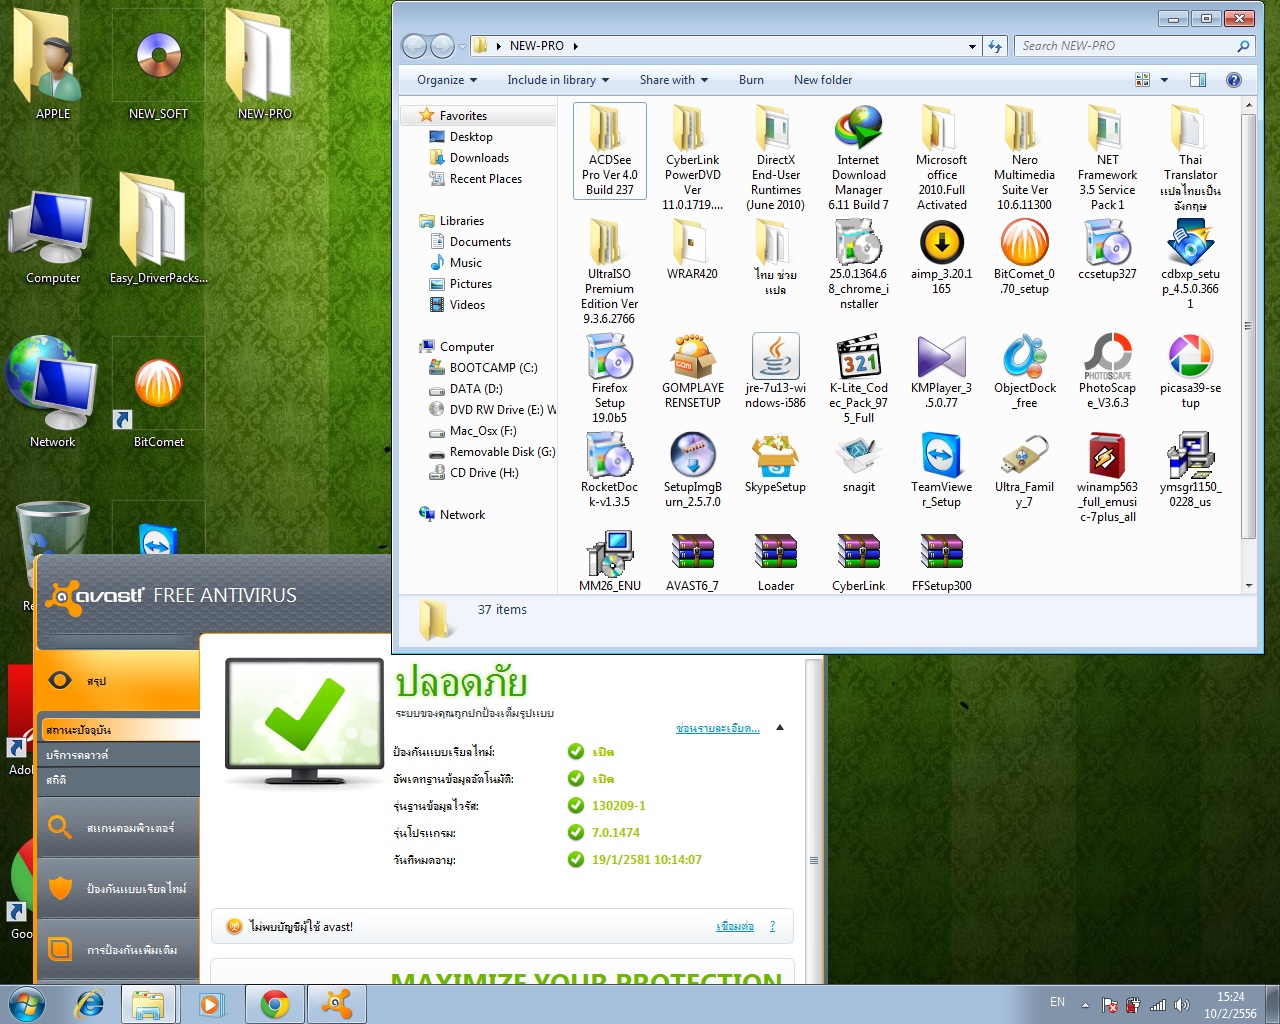Select Recent Places in navigation pane

click(x=486, y=179)
